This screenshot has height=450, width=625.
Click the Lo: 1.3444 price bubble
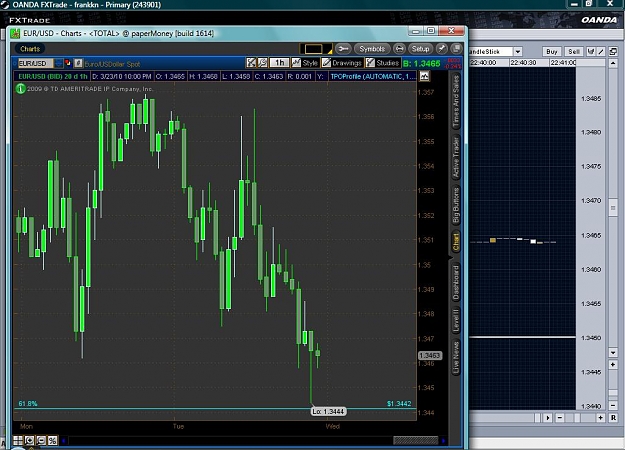click(x=328, y=411)
